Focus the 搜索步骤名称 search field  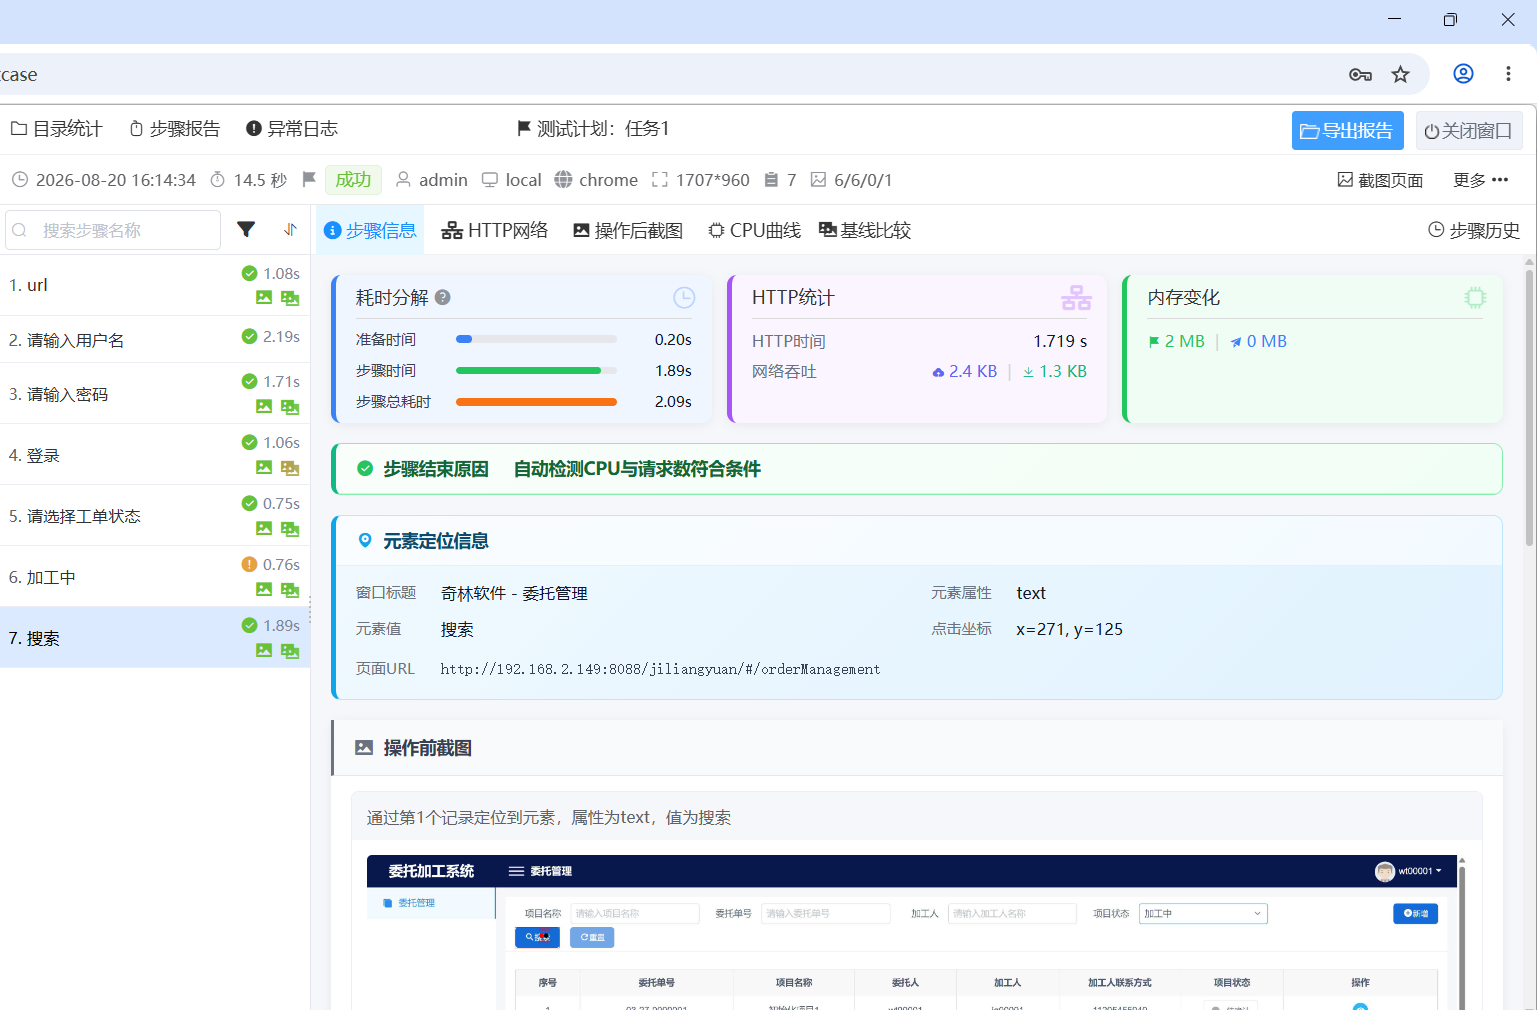pyautogui.click(x=113, y=230)
